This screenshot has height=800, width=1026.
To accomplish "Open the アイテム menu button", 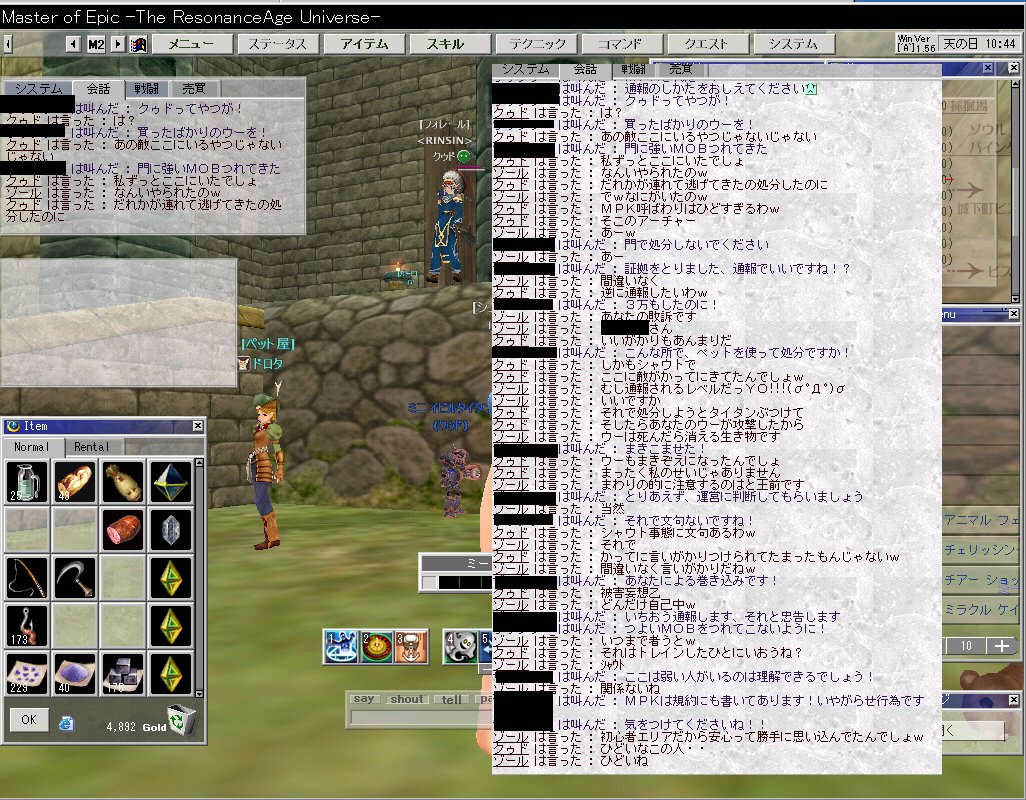I will [364, 44].
